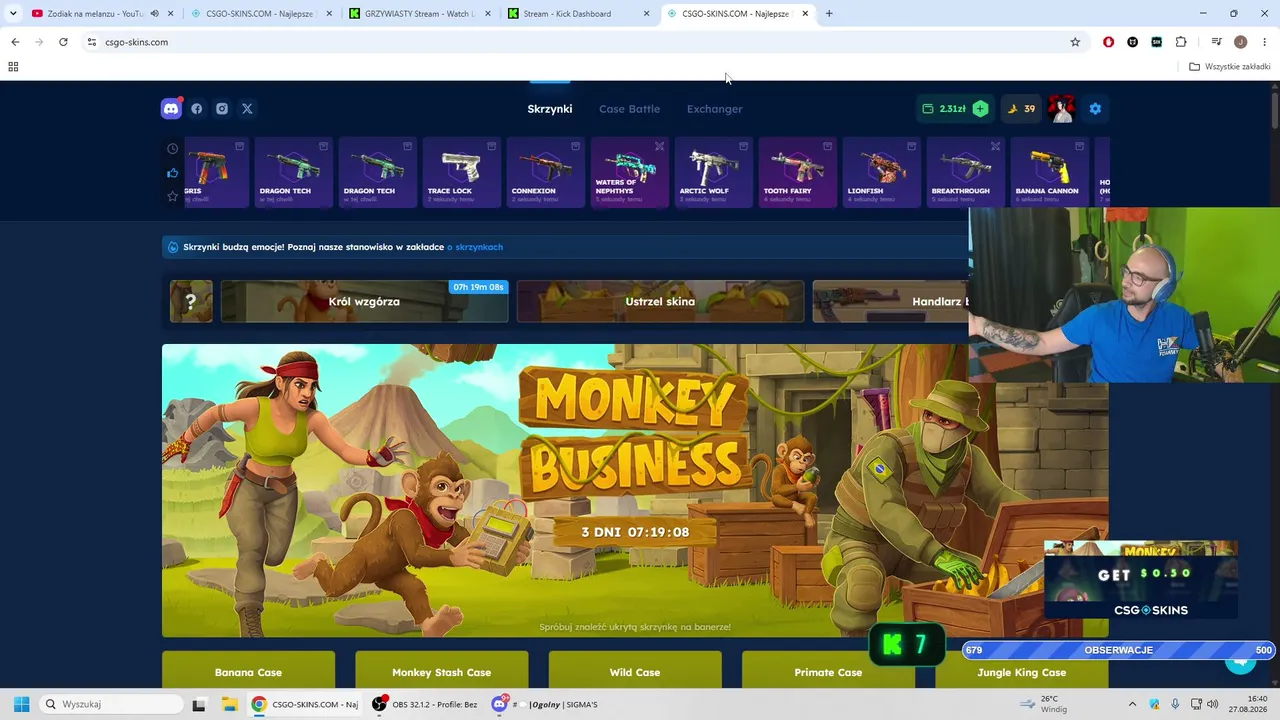
Task: Click the Monkey Business banner
Action: pos(635,490)
